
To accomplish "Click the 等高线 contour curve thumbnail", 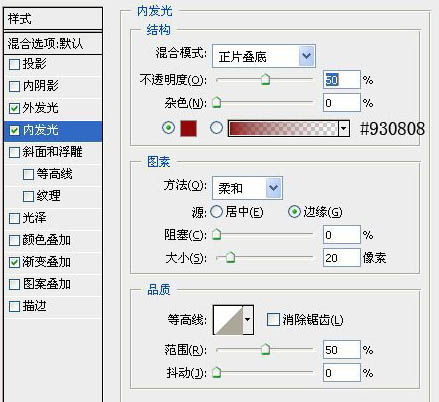I will [x=228, y=320].
